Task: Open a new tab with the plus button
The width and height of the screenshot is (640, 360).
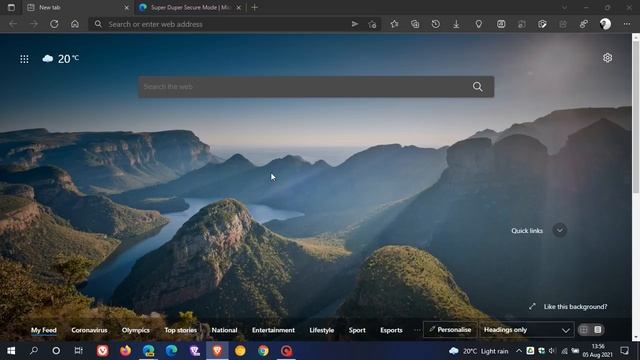Action: click(x=254, y=7)
